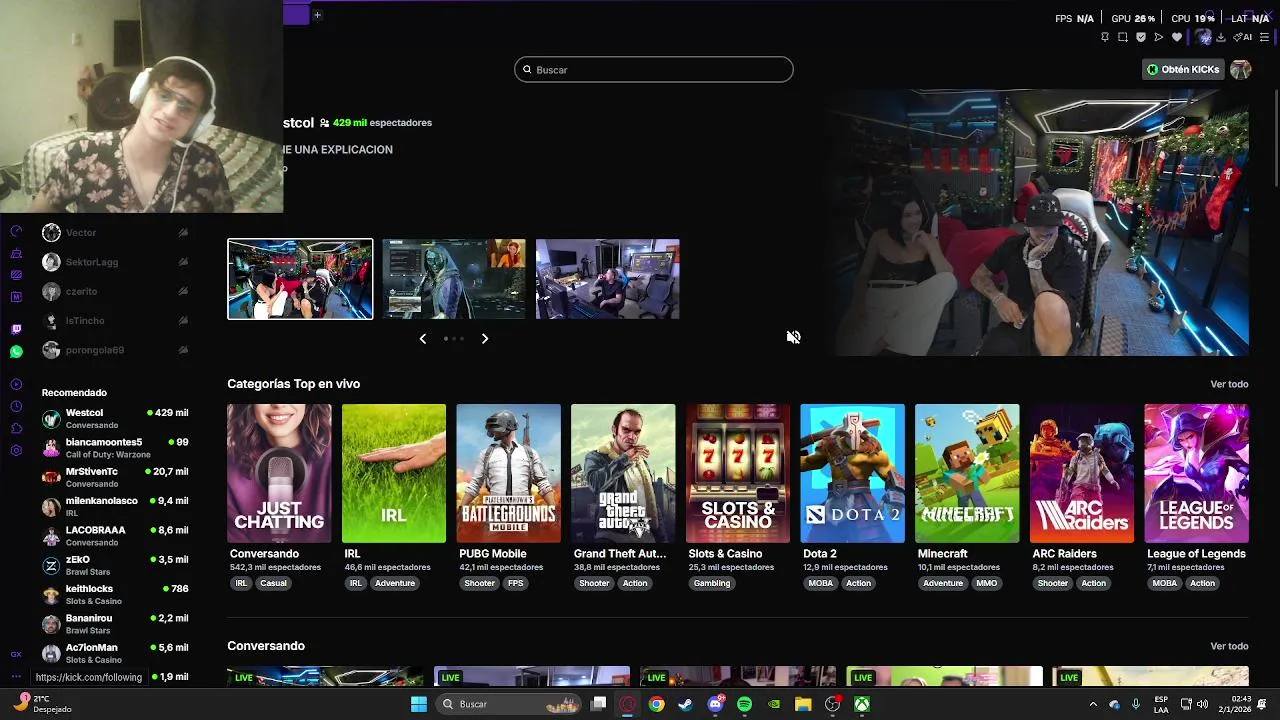1280x720 pixels.
Task: Click the Obtén KICKs button
Action: 1184,69
